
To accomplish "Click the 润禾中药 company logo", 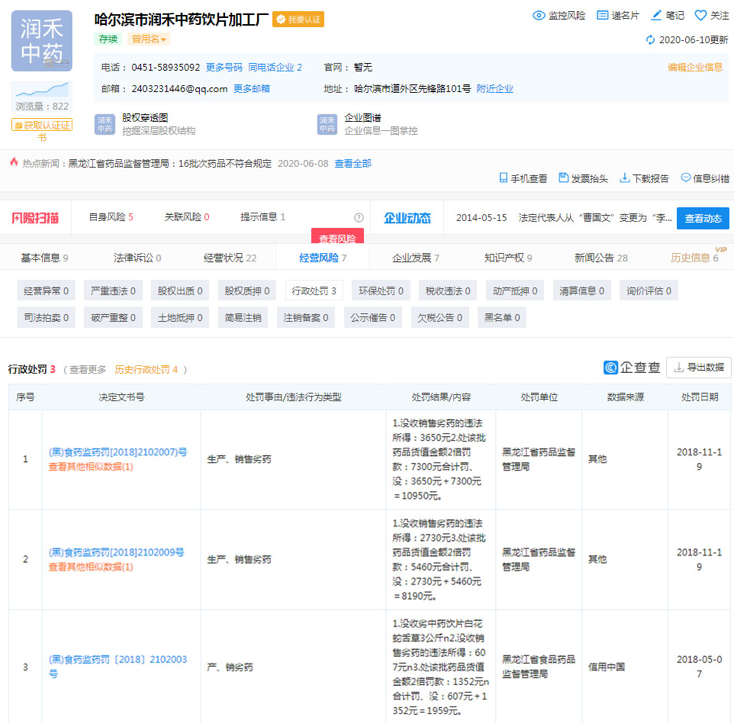I will point(42,41).
